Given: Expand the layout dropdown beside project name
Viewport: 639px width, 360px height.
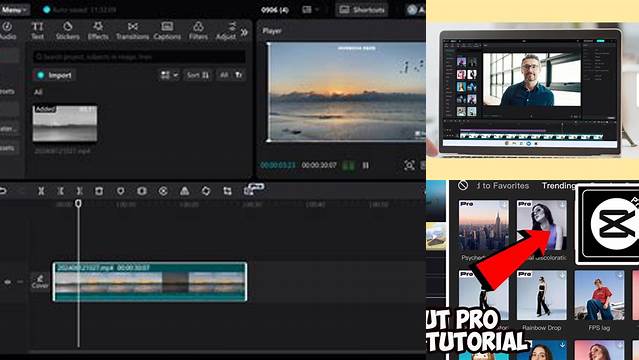Looking at the screenshot, I should coord(311,9).
